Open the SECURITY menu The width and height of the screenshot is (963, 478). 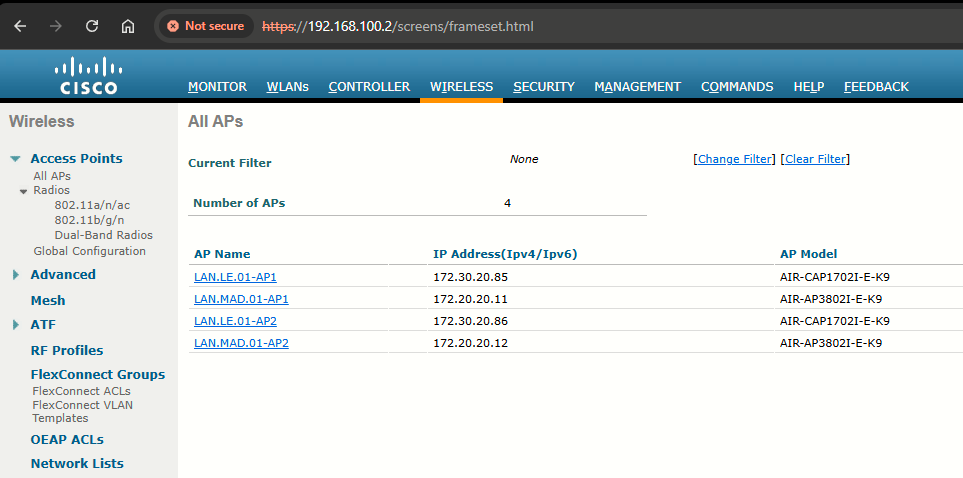pyautogui.click(x=544, y=87)
